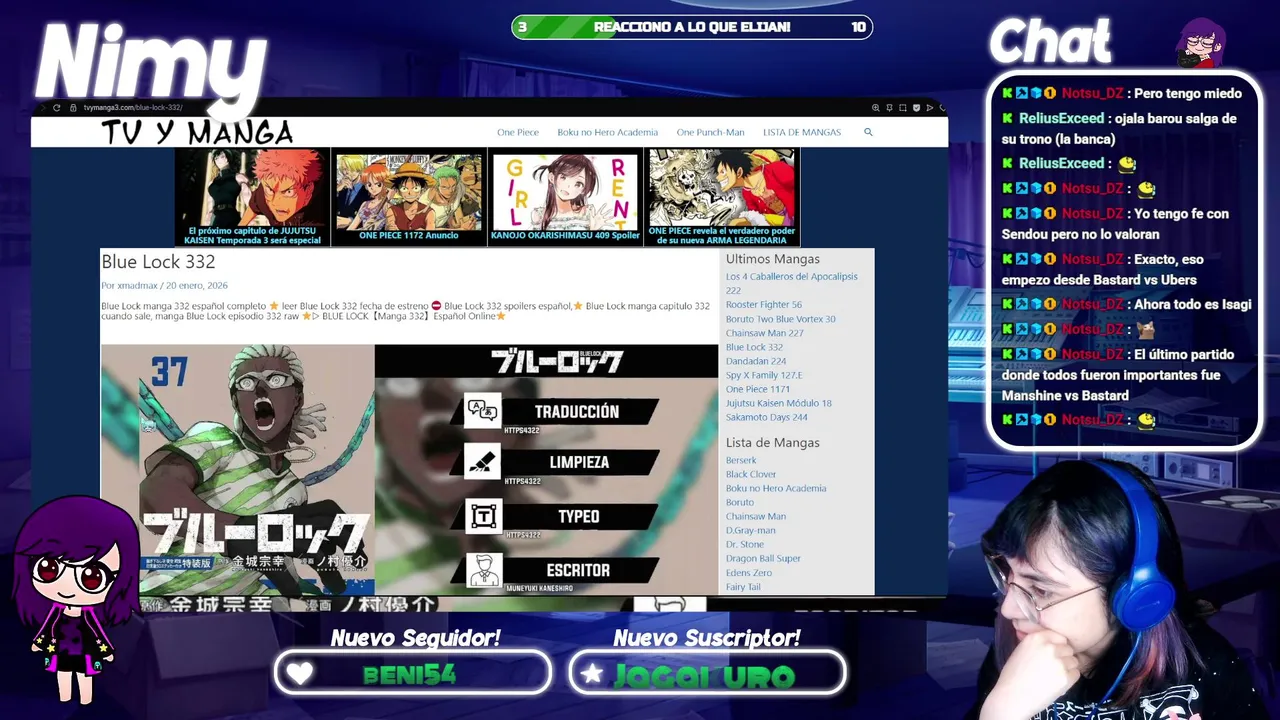
Task: Open the One Punch-Man menu item
Action: click(710, 132)
